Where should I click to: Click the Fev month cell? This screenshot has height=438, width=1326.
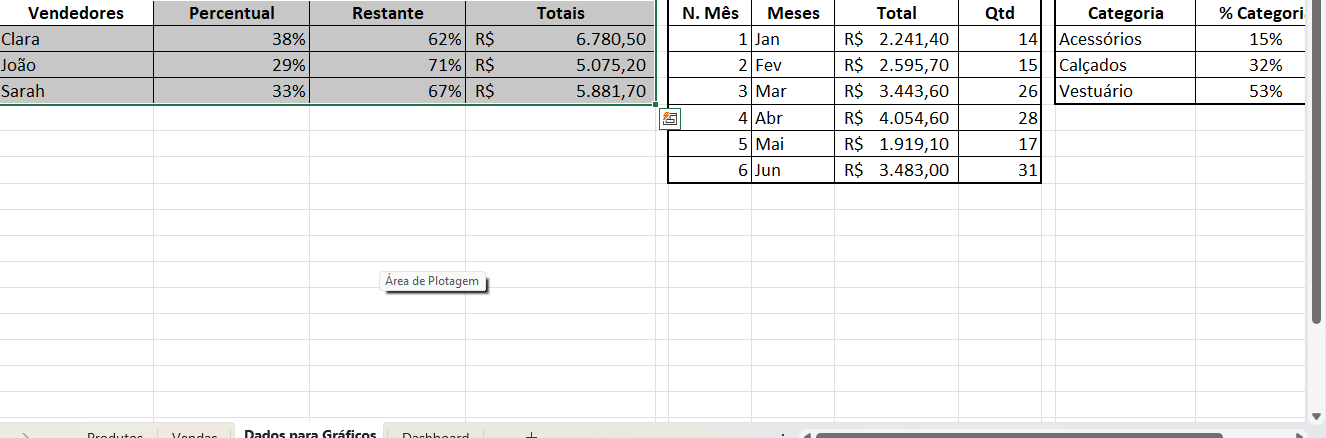[x=793, y=65]
